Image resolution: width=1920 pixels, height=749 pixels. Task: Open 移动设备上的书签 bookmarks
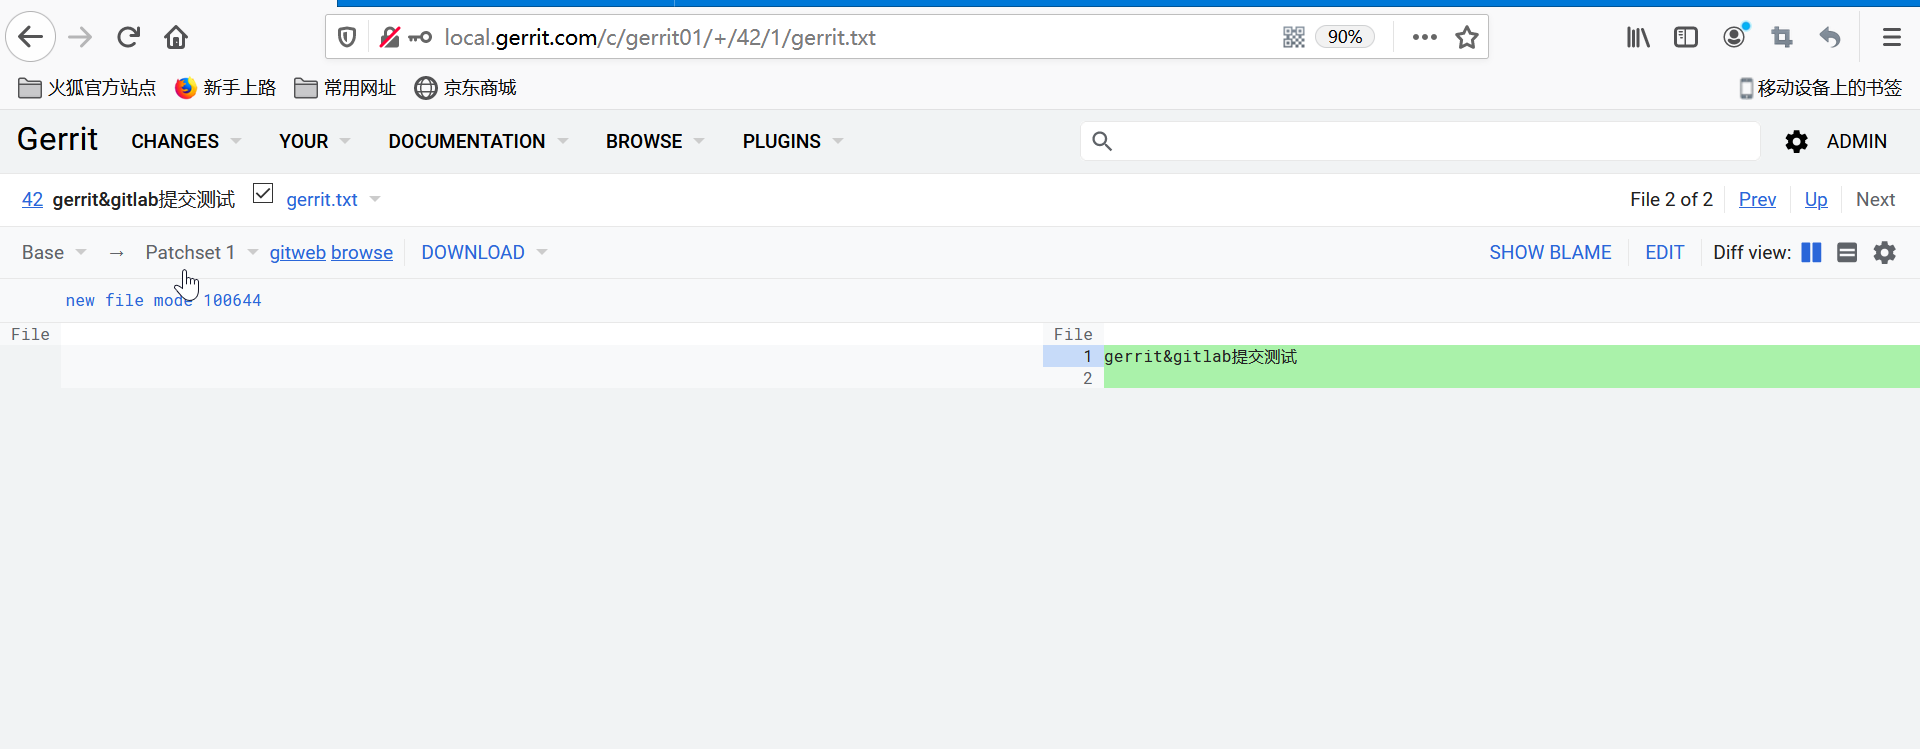click(1820, 88)
